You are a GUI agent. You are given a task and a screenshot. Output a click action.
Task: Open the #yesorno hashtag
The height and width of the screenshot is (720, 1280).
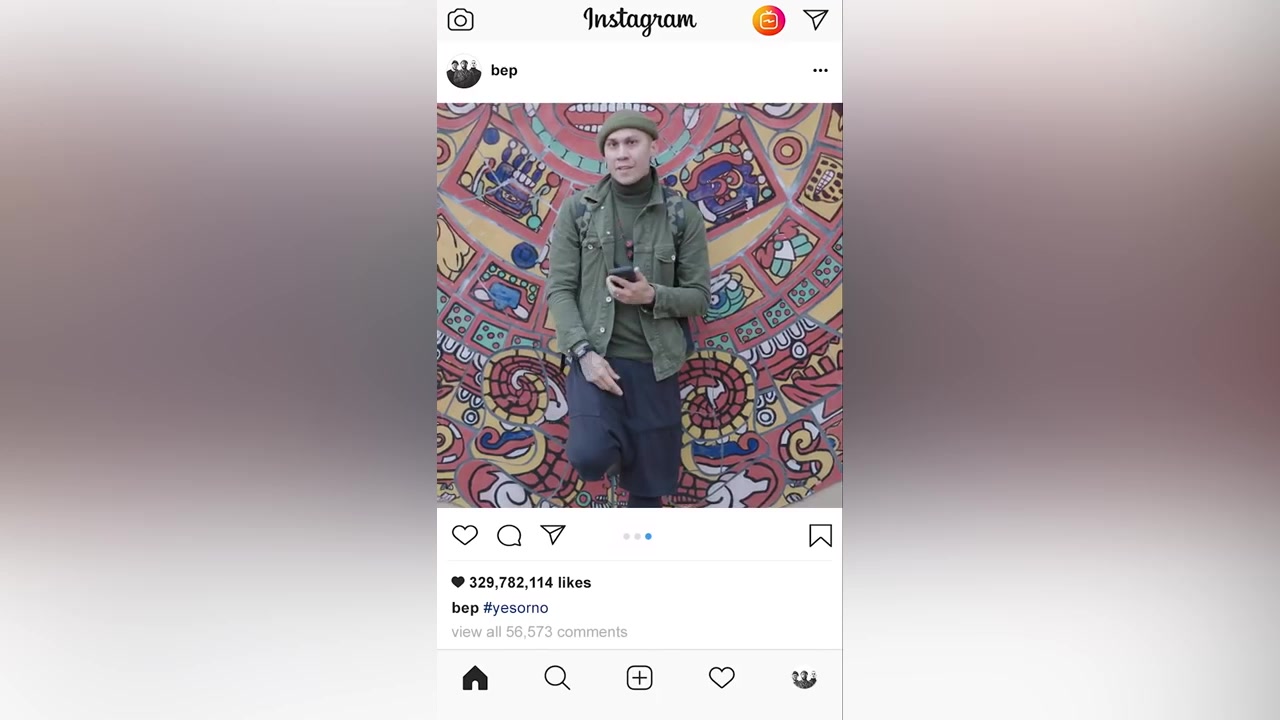(x=516, y=608)
